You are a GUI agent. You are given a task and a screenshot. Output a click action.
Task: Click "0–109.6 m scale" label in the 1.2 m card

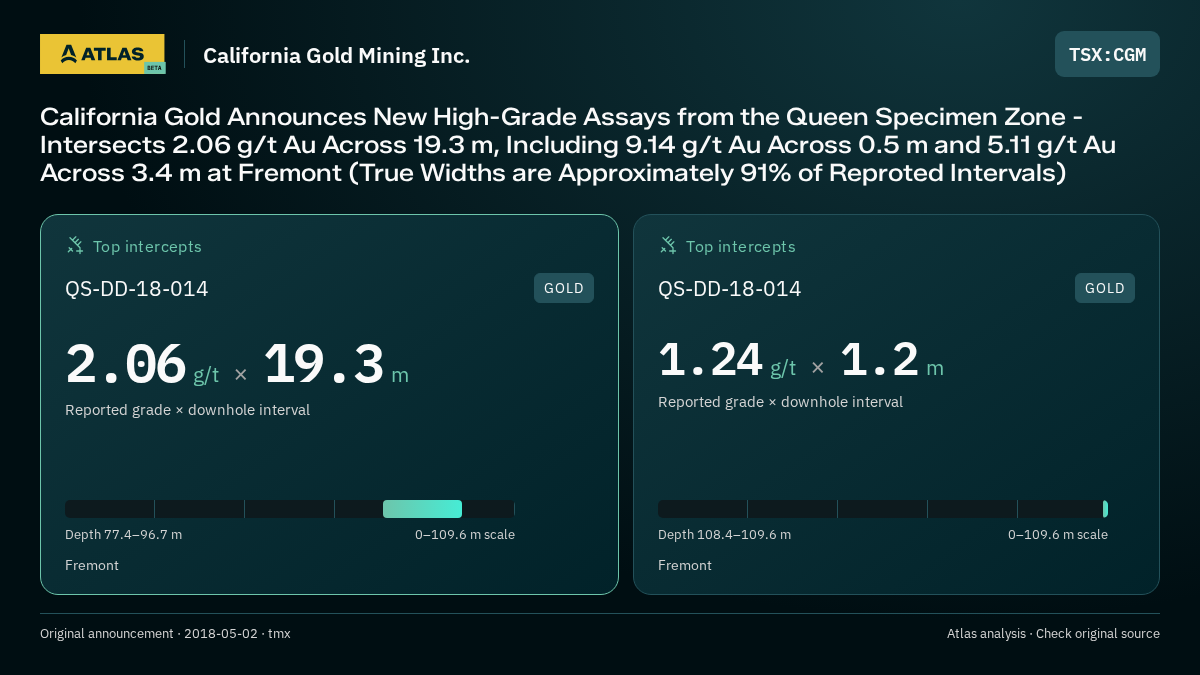click(1058, 535)
